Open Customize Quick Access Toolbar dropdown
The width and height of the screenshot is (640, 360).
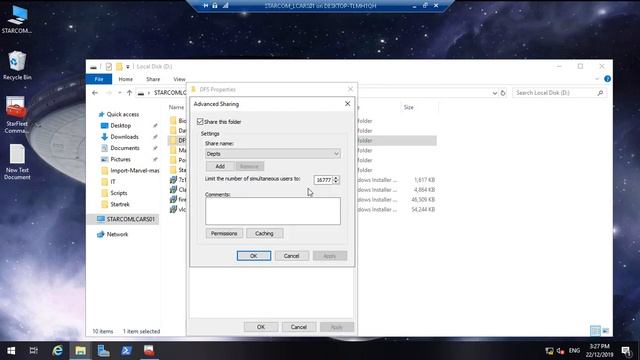point(128,67)
